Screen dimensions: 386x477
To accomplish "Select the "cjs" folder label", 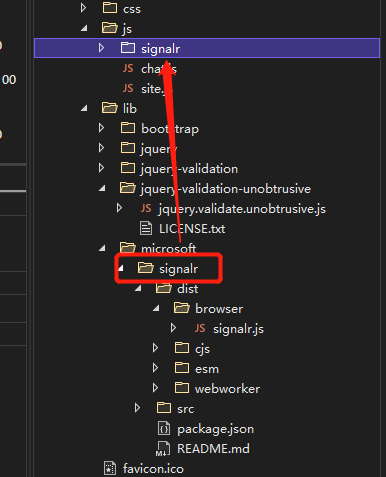I will (202, 349).
